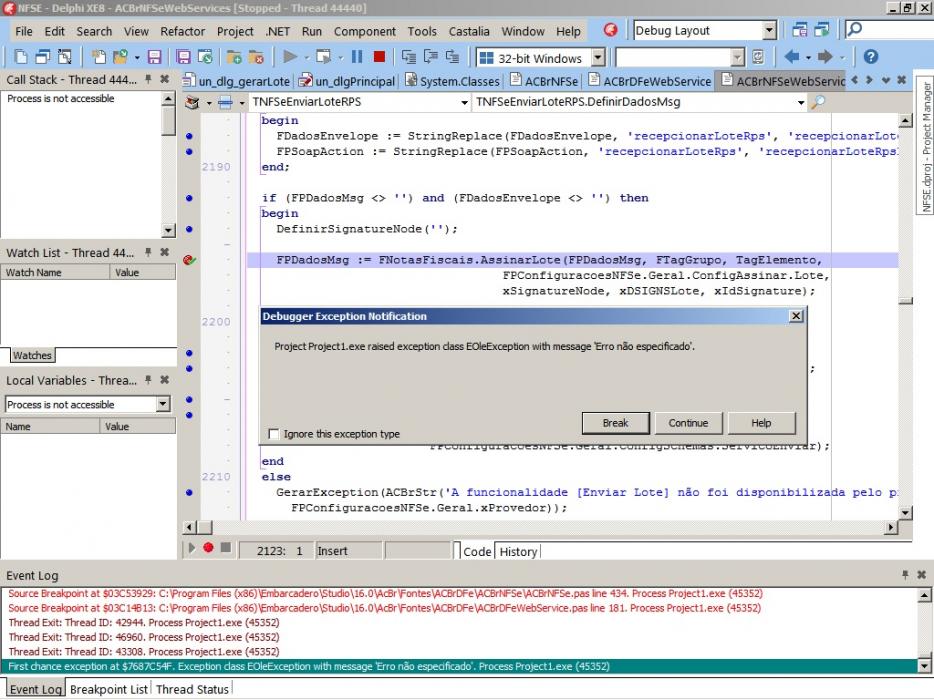Close the Debugger Exception Notification dialog
The image size is (934, 700).
796,316
